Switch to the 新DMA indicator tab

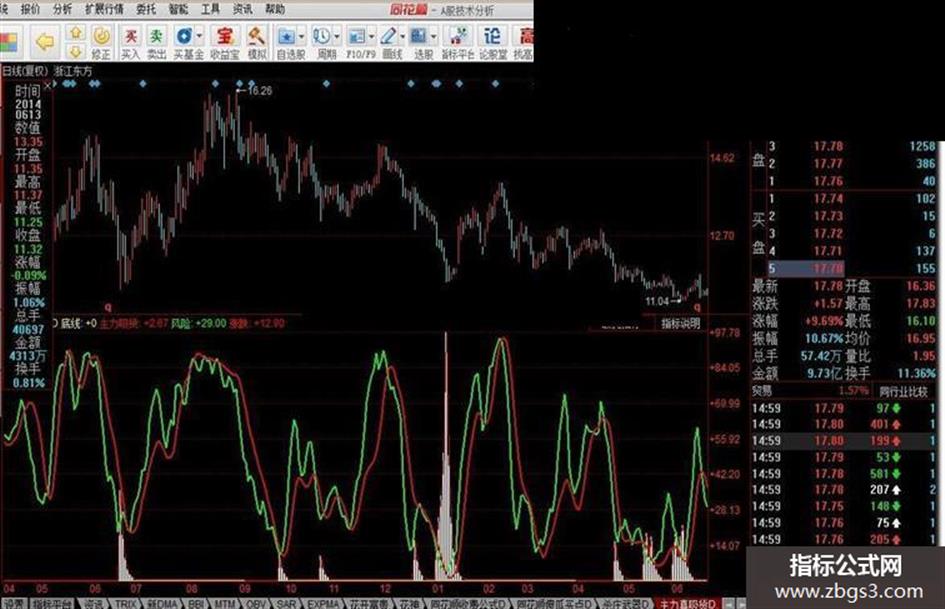tap(162, 604)
